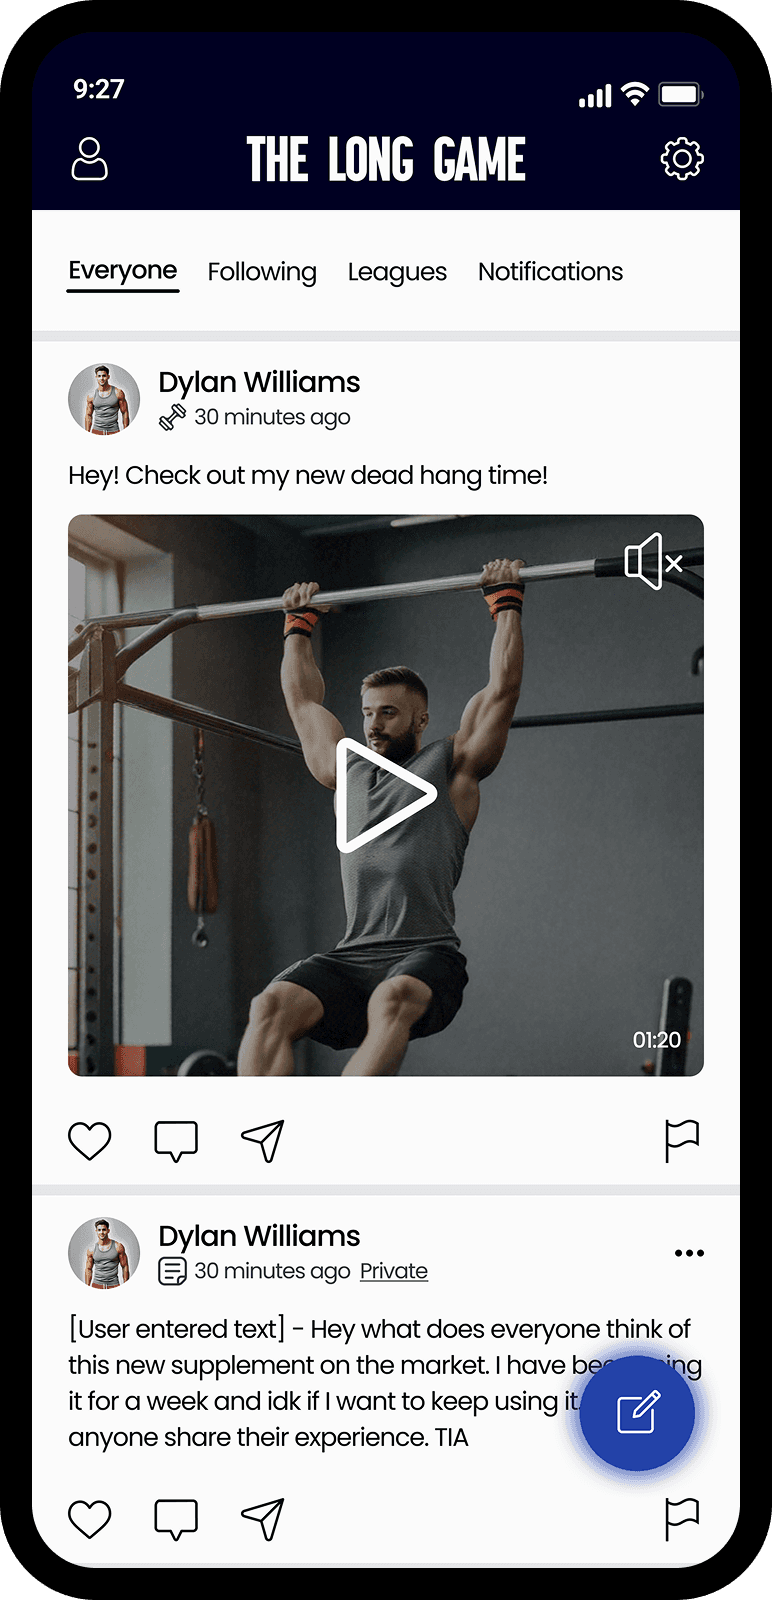Tap the compose new post floating button
This screenshot has width=772, height=1600.
(637, 1413)
